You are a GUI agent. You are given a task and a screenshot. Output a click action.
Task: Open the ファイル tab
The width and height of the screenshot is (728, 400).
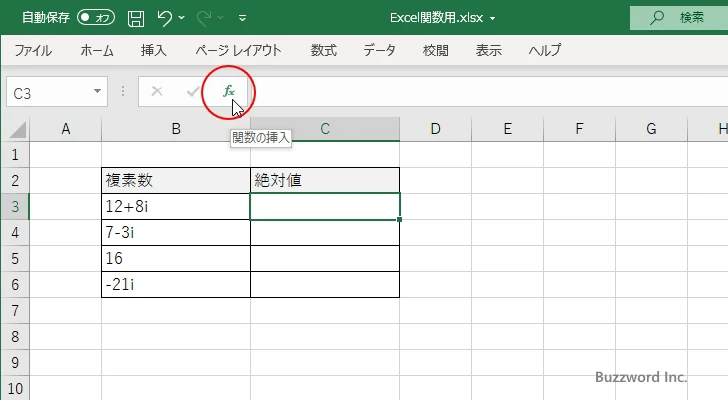pos(33,50)
